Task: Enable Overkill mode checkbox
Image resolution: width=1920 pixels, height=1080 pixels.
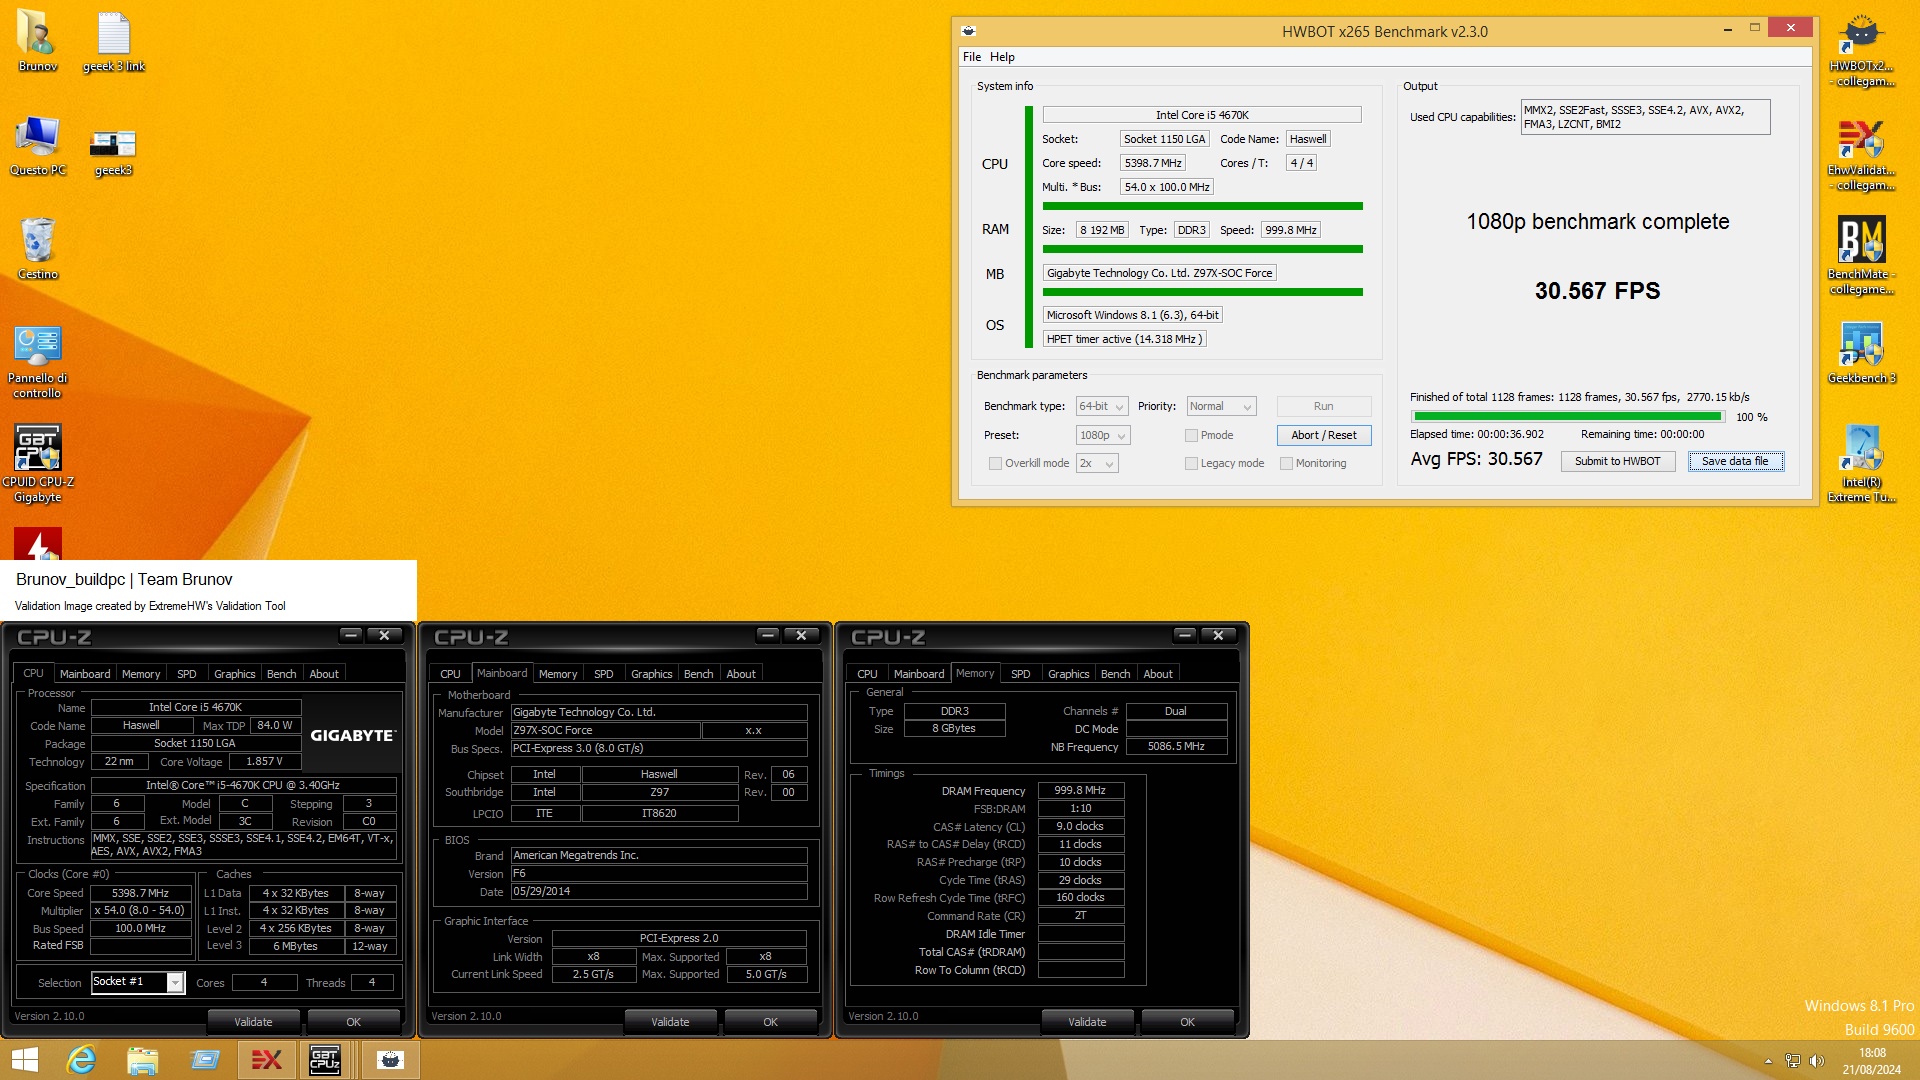Action: point(995,463)
